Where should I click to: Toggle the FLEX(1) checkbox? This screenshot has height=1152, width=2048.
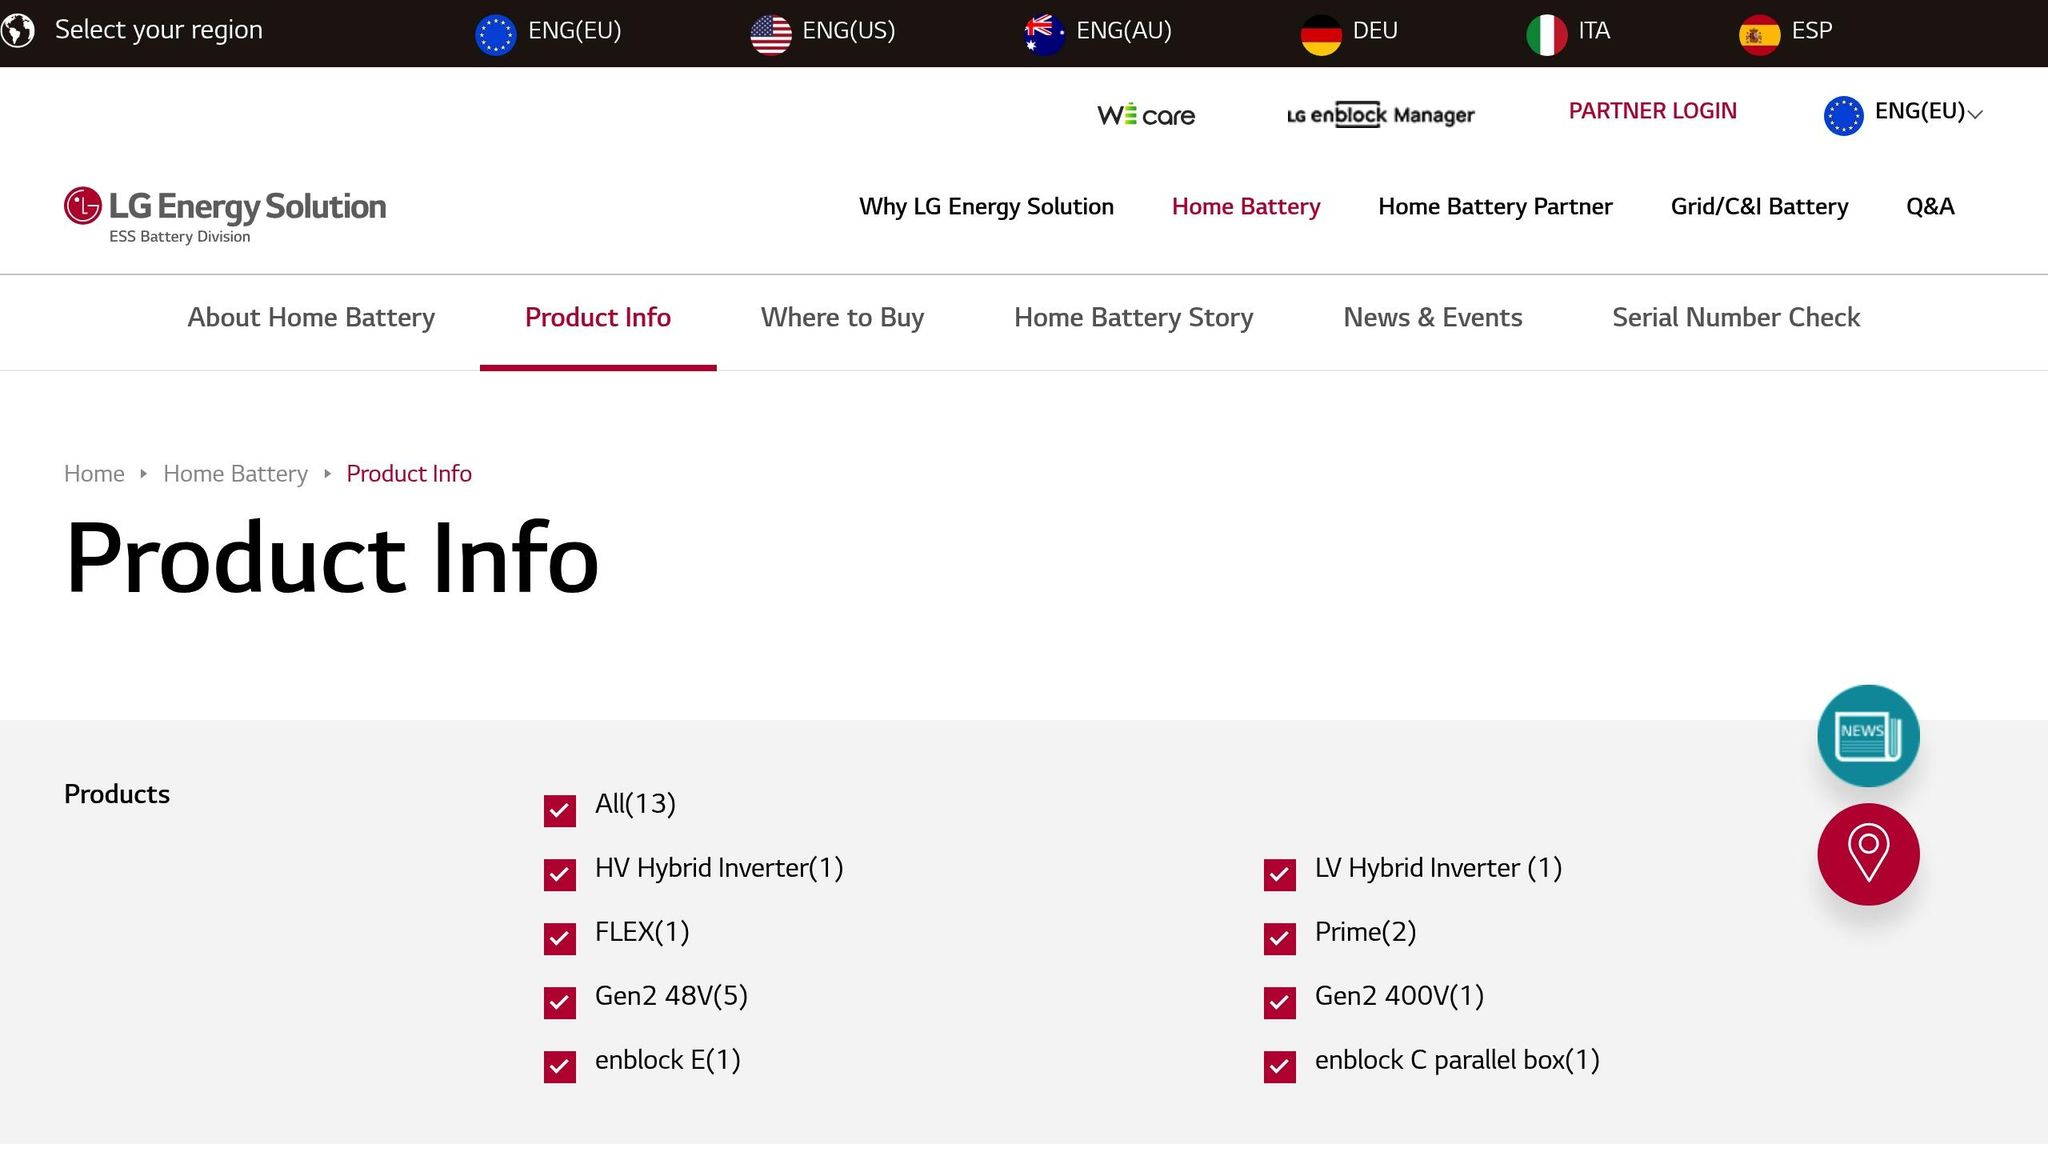(x=560, y=938)
